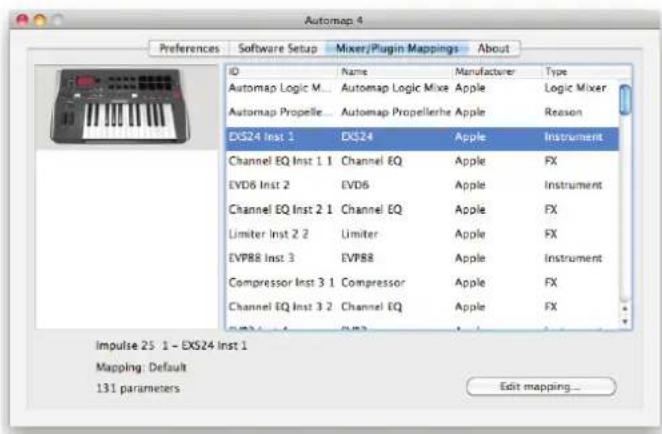Sort by the Manufacturer column header
This screenshot has height=434, width=662.
(497, 72)
